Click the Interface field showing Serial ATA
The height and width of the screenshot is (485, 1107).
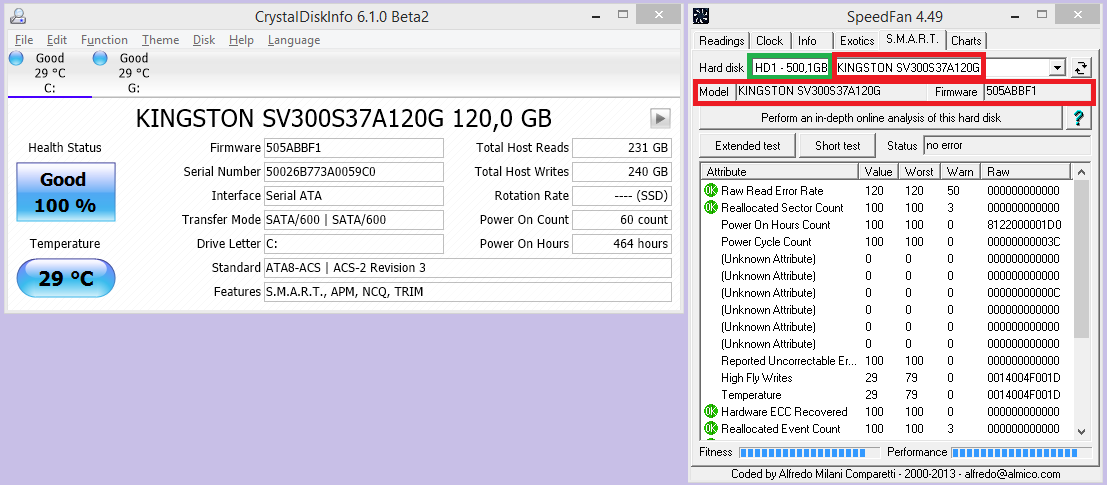(x=354, y=196)
